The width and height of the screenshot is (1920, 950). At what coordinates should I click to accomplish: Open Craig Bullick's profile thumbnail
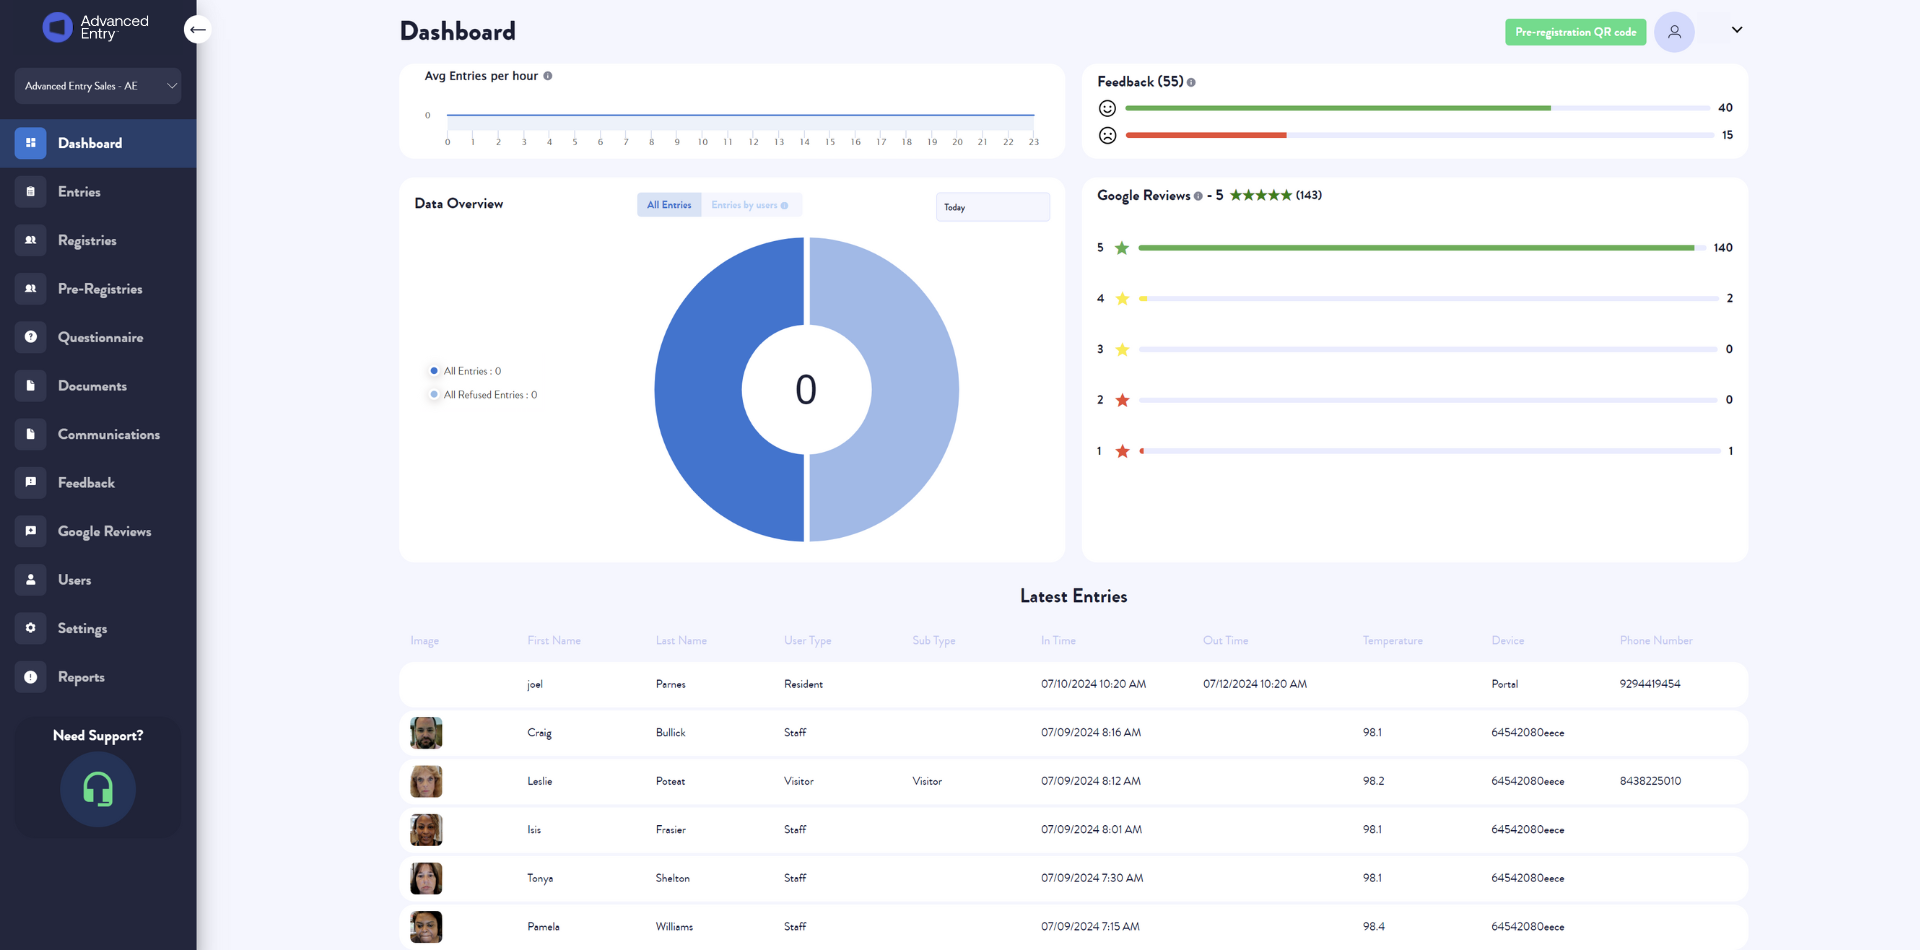tap(425, 732)
